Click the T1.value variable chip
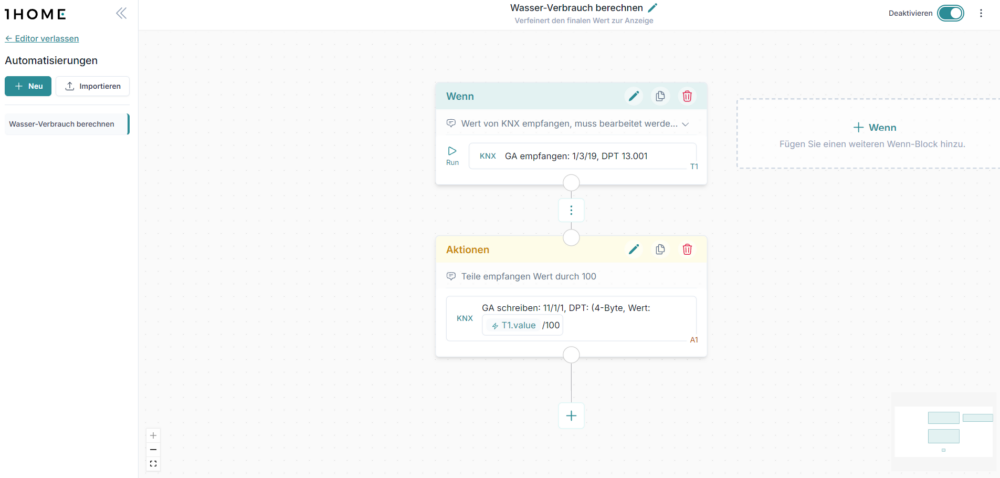Viewport: 1000px width, 478px height. point(515,325)
